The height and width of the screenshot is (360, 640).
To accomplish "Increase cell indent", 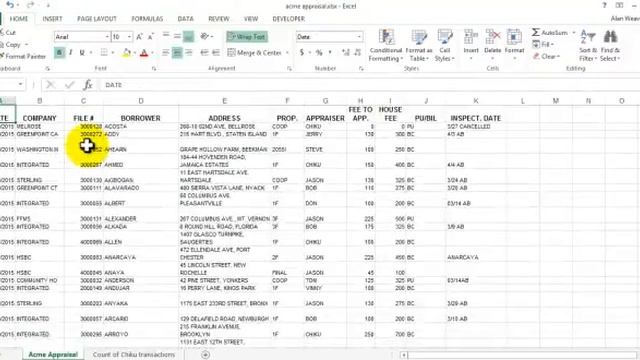I will pos(216,53).
